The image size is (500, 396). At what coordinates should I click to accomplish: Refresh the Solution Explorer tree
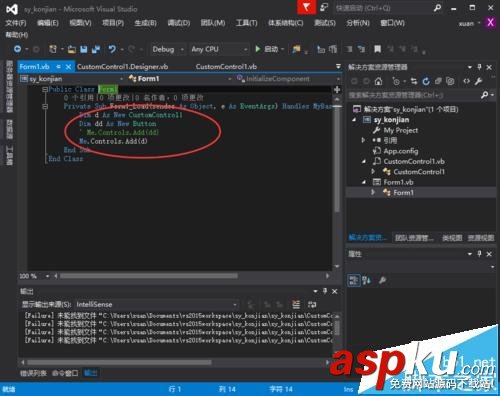426,81
